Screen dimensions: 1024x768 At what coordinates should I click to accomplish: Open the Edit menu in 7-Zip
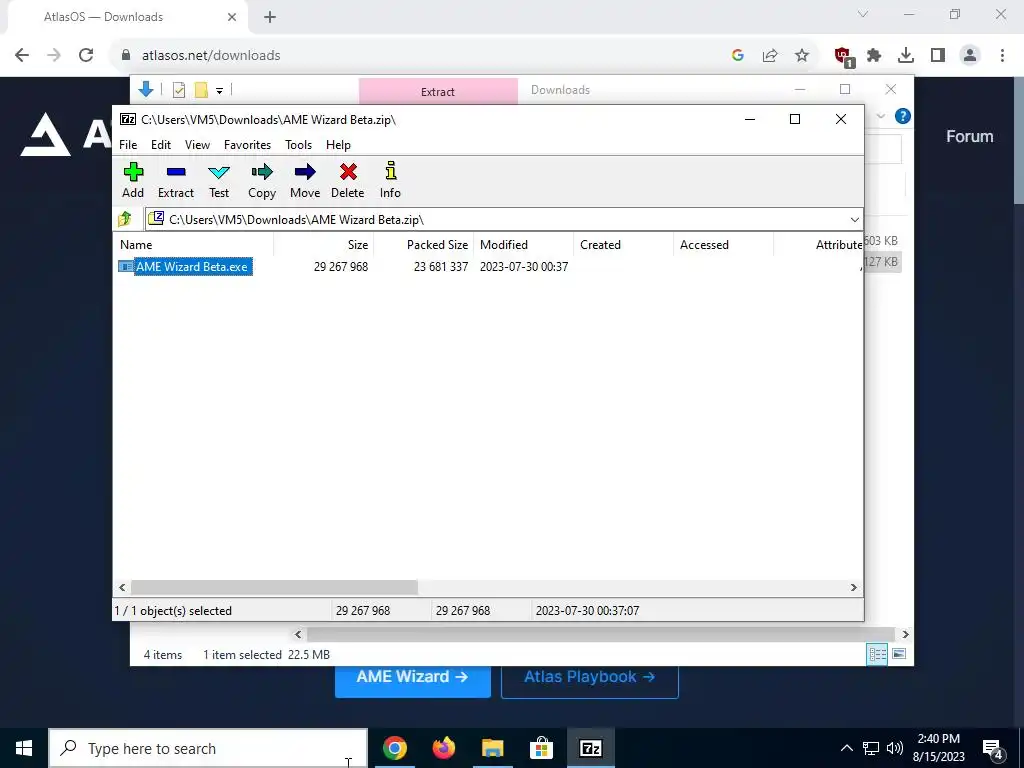pos(161,145)
